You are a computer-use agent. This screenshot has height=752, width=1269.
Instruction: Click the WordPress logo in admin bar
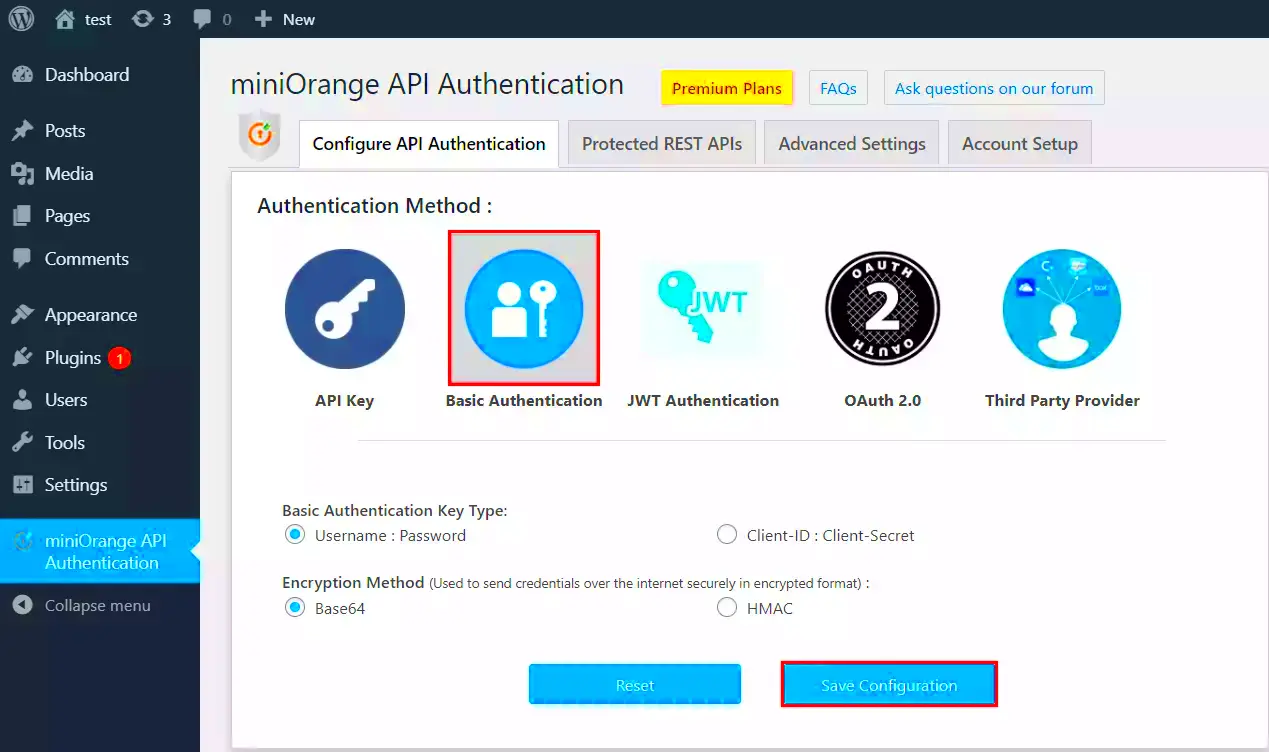click(21, 19)
